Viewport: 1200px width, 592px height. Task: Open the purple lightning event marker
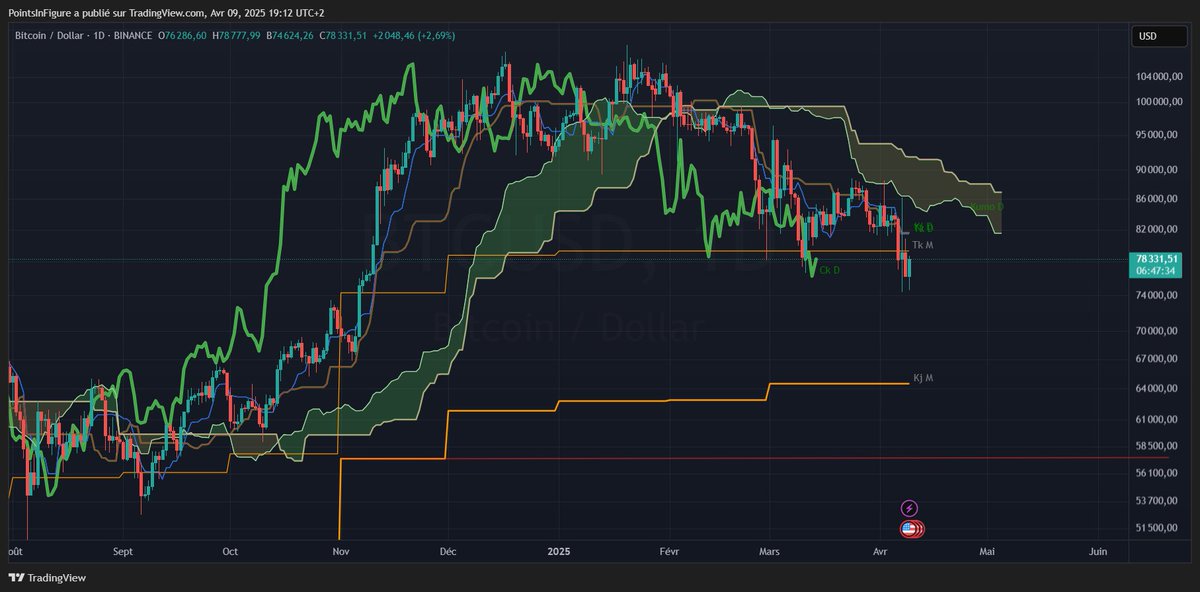click(x=910, y=508)
